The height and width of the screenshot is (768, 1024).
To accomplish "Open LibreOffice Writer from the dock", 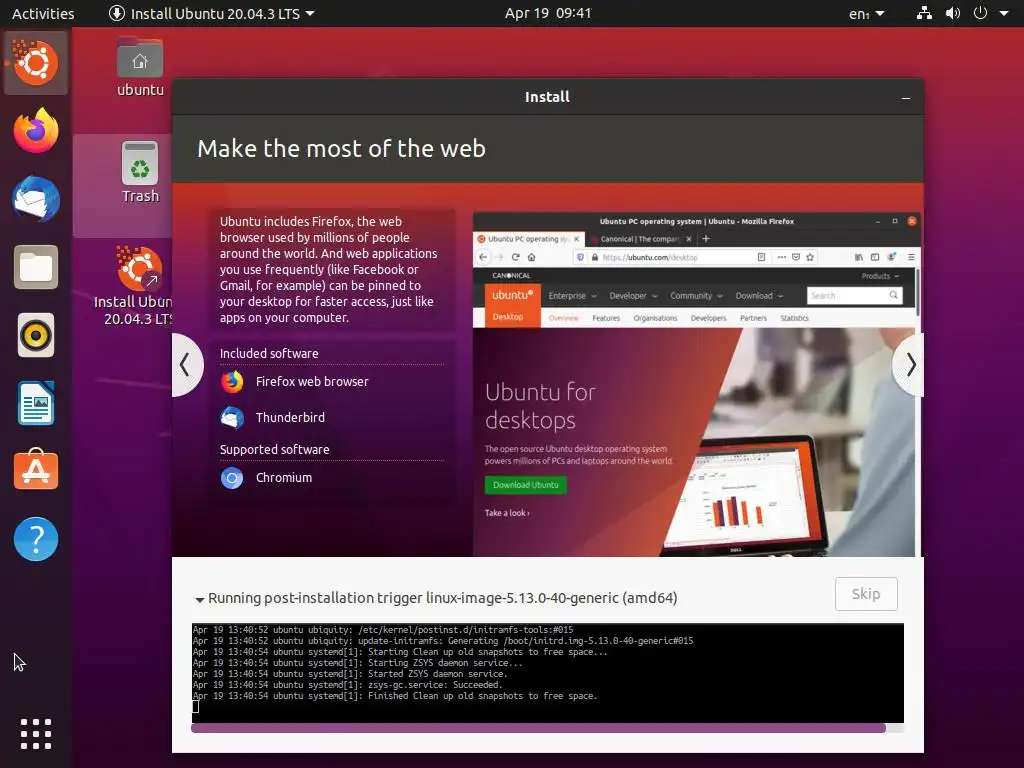I will (x=36, y=403).
